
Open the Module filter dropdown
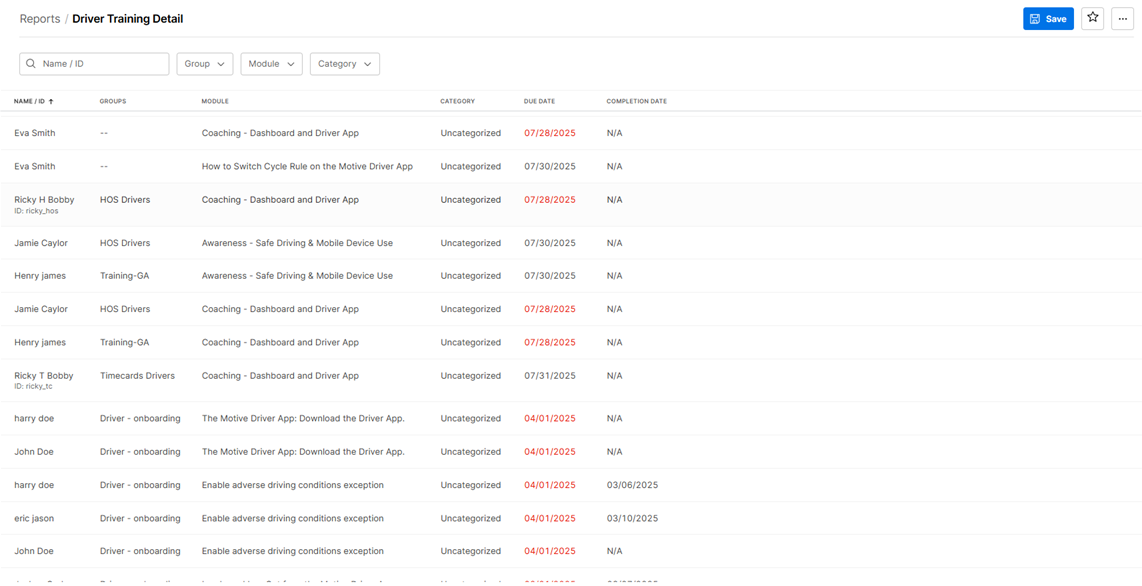271,64
